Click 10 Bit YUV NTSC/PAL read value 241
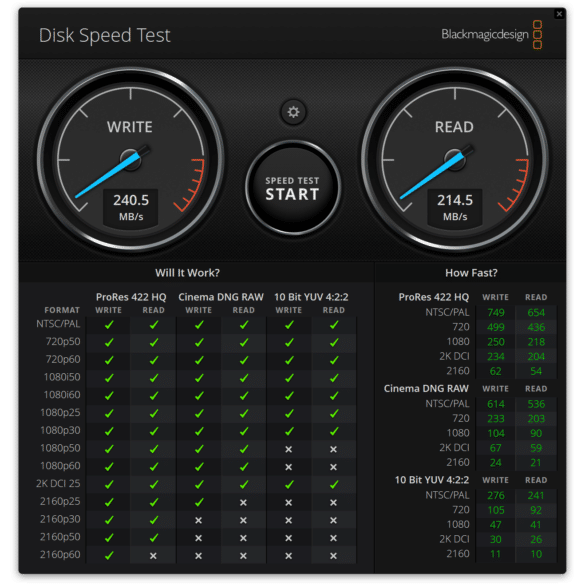This screenshot has height=585, width=585. pyautogui.click(x=536, y=495)
